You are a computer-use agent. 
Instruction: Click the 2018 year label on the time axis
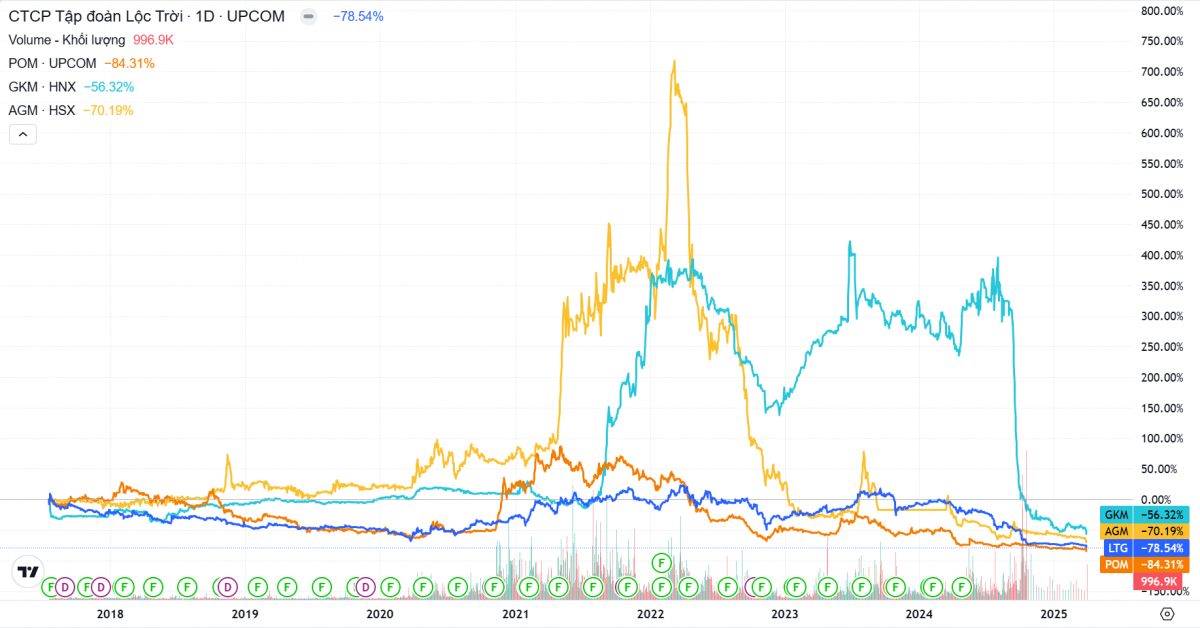(109, 613)
